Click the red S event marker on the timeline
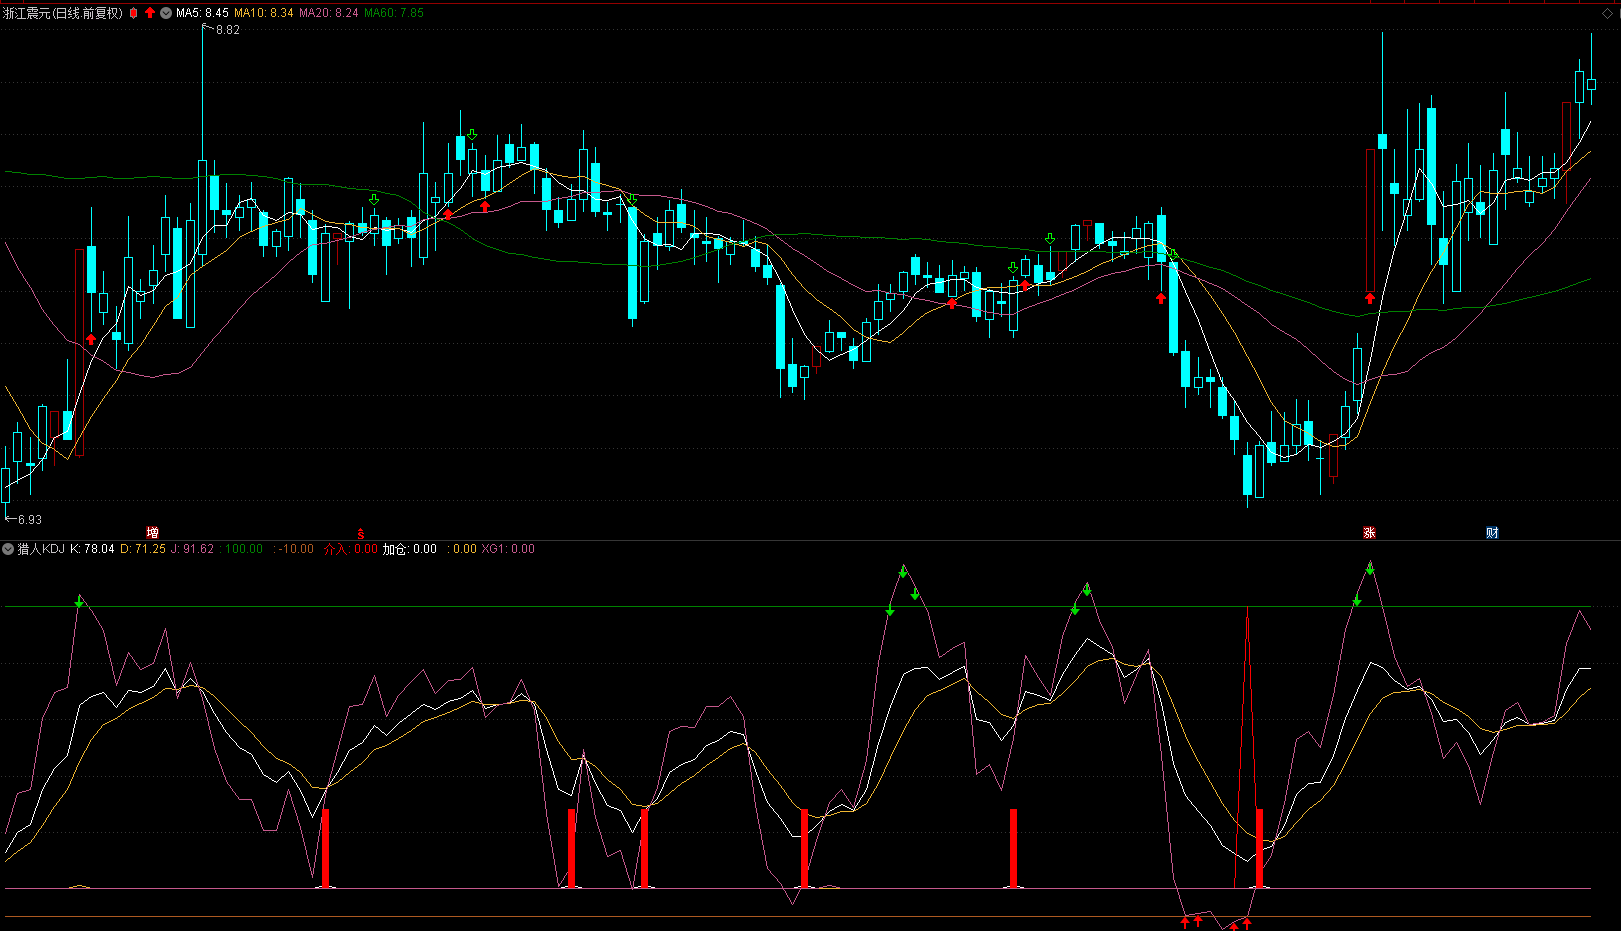This screenshot has height=931, width=1621. tap(361, 533)
